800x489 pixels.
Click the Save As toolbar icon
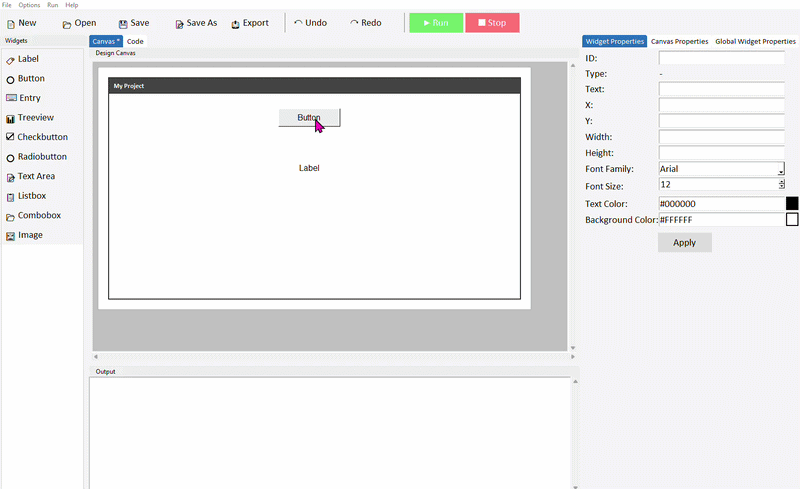pyautogui.click(x=179, y=23)
